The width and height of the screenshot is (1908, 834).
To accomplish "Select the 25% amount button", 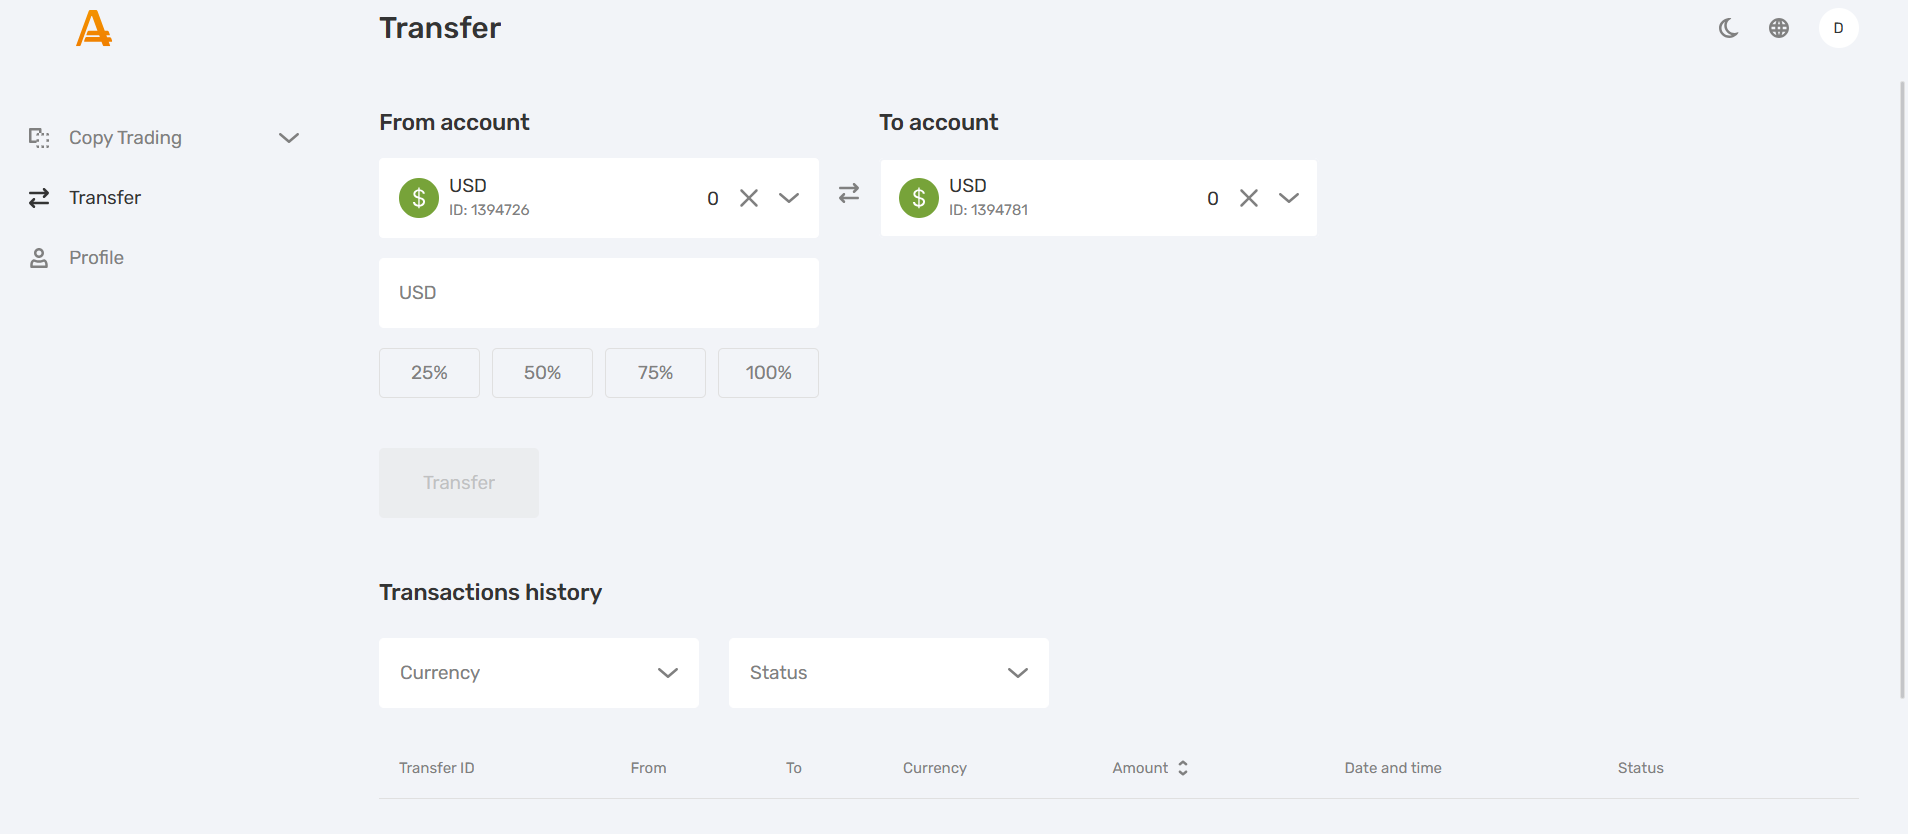I will [x=429, y=373].
